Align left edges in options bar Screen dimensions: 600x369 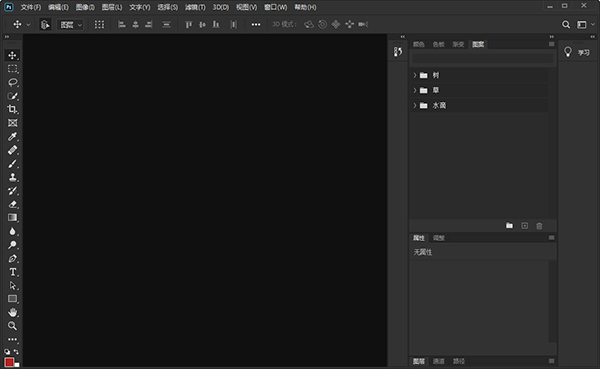122,24
